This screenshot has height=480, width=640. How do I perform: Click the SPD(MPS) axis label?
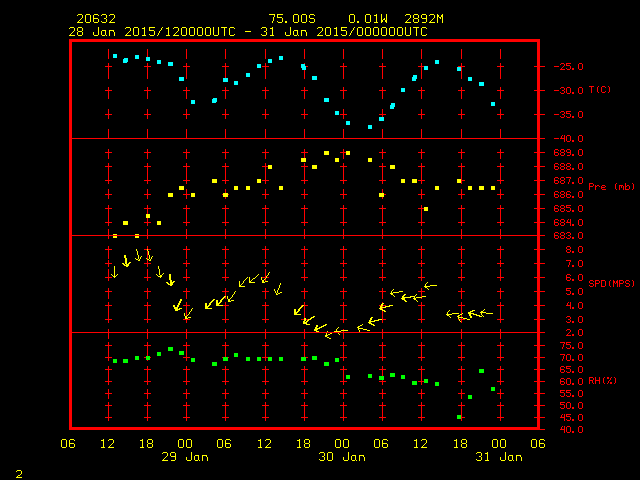611,283
